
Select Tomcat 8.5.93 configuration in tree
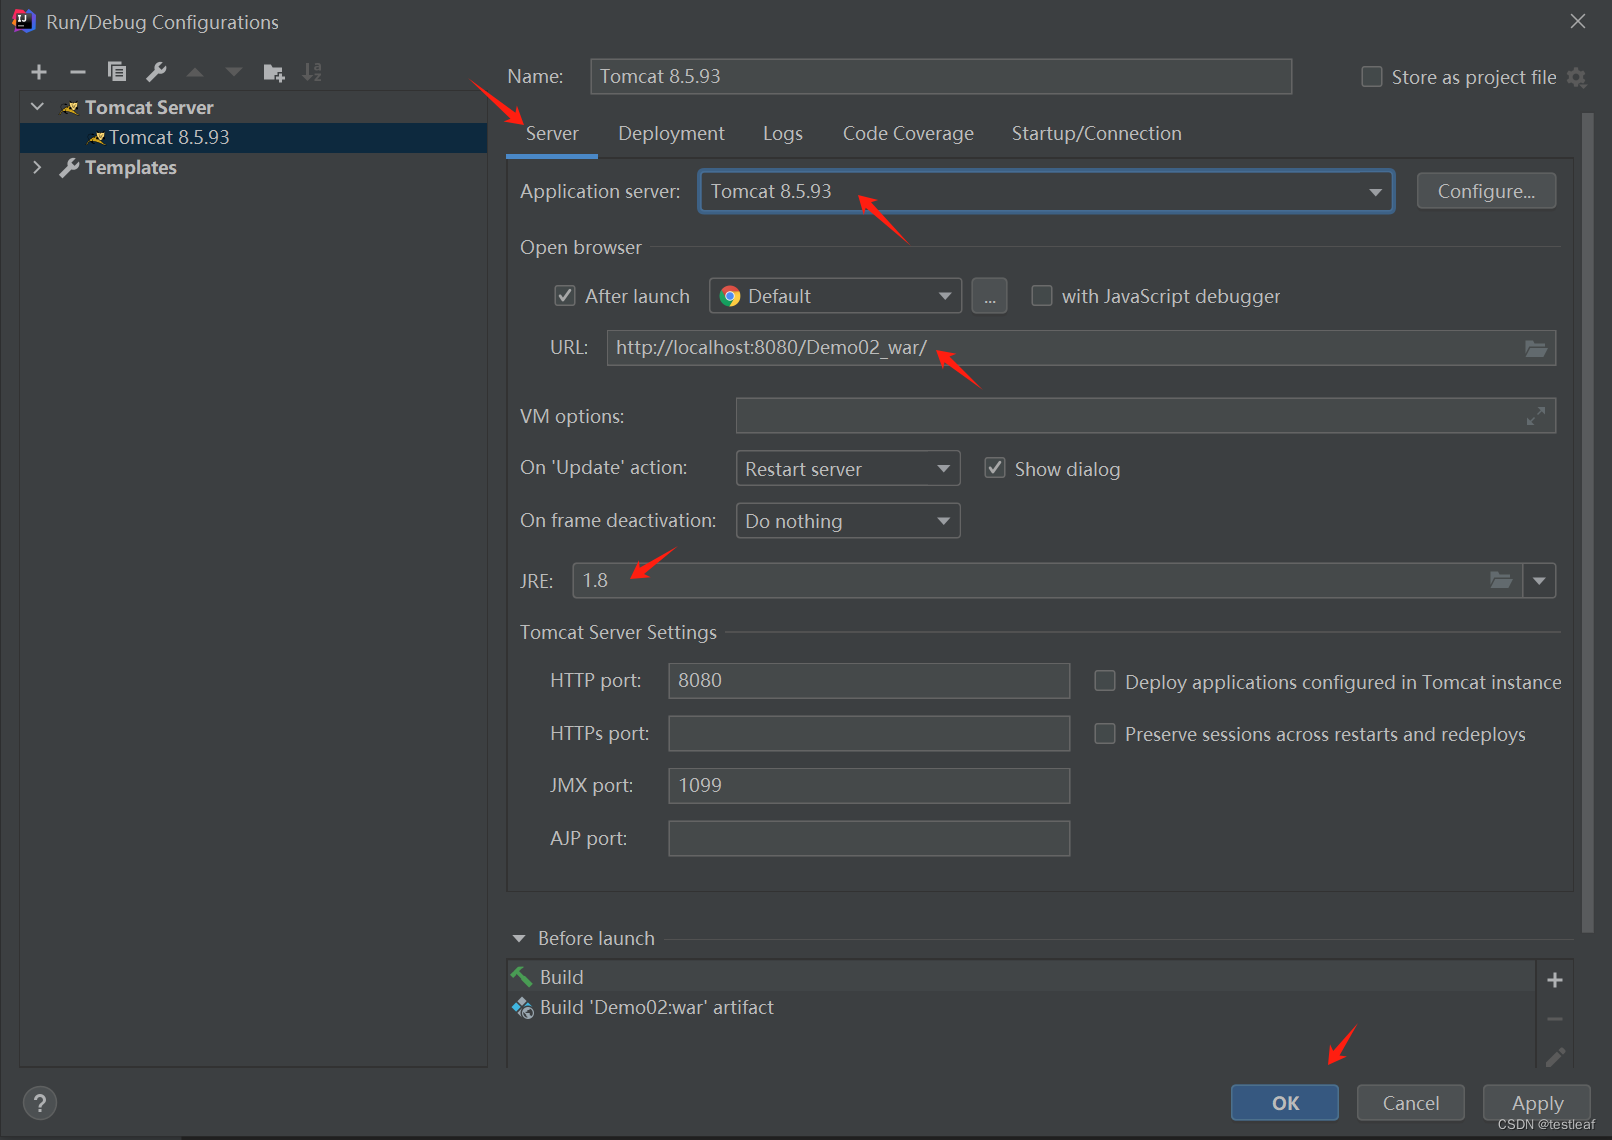(x=253, y=137)
